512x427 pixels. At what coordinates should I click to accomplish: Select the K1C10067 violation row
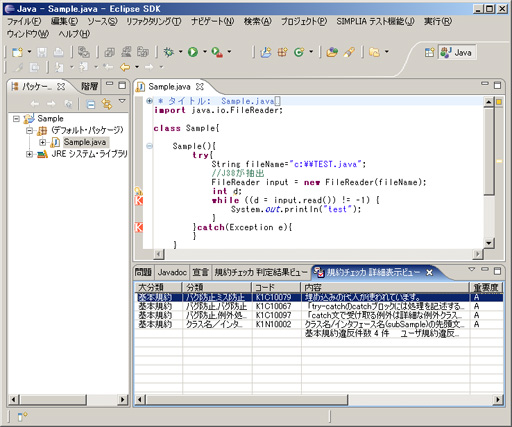[x=320, y=306]
